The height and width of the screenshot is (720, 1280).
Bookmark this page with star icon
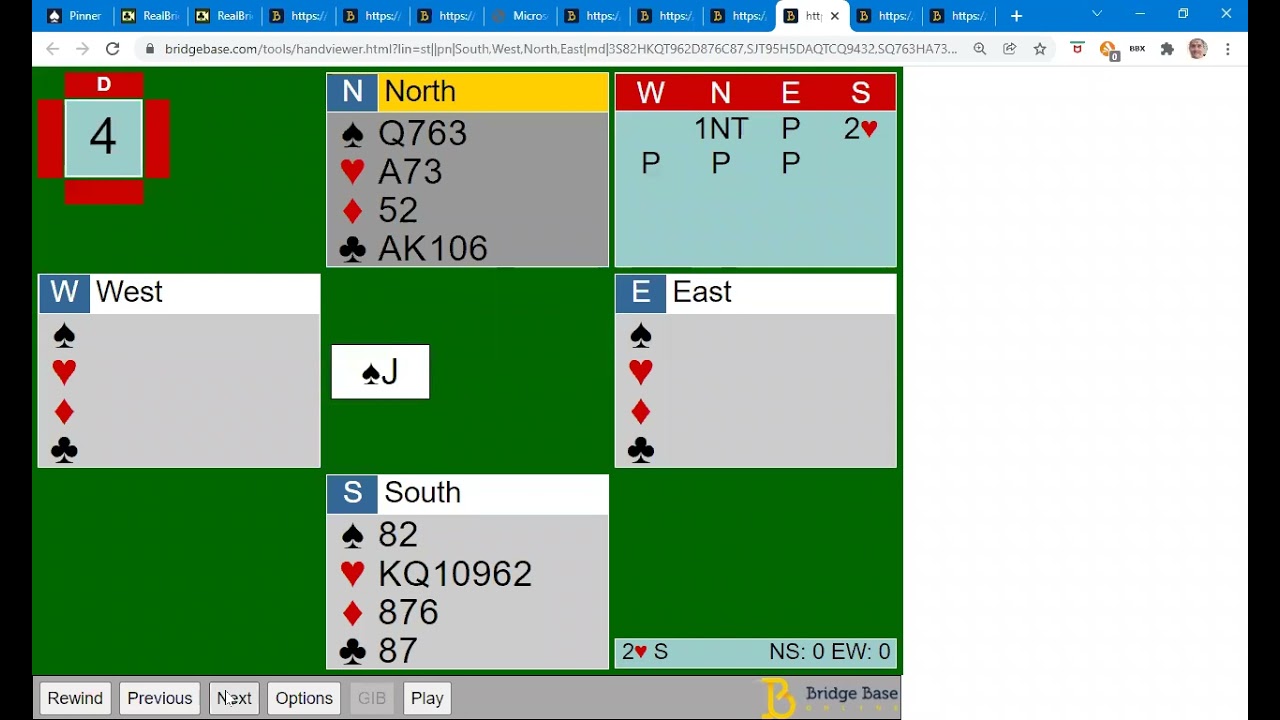[x=1040, y=49]
